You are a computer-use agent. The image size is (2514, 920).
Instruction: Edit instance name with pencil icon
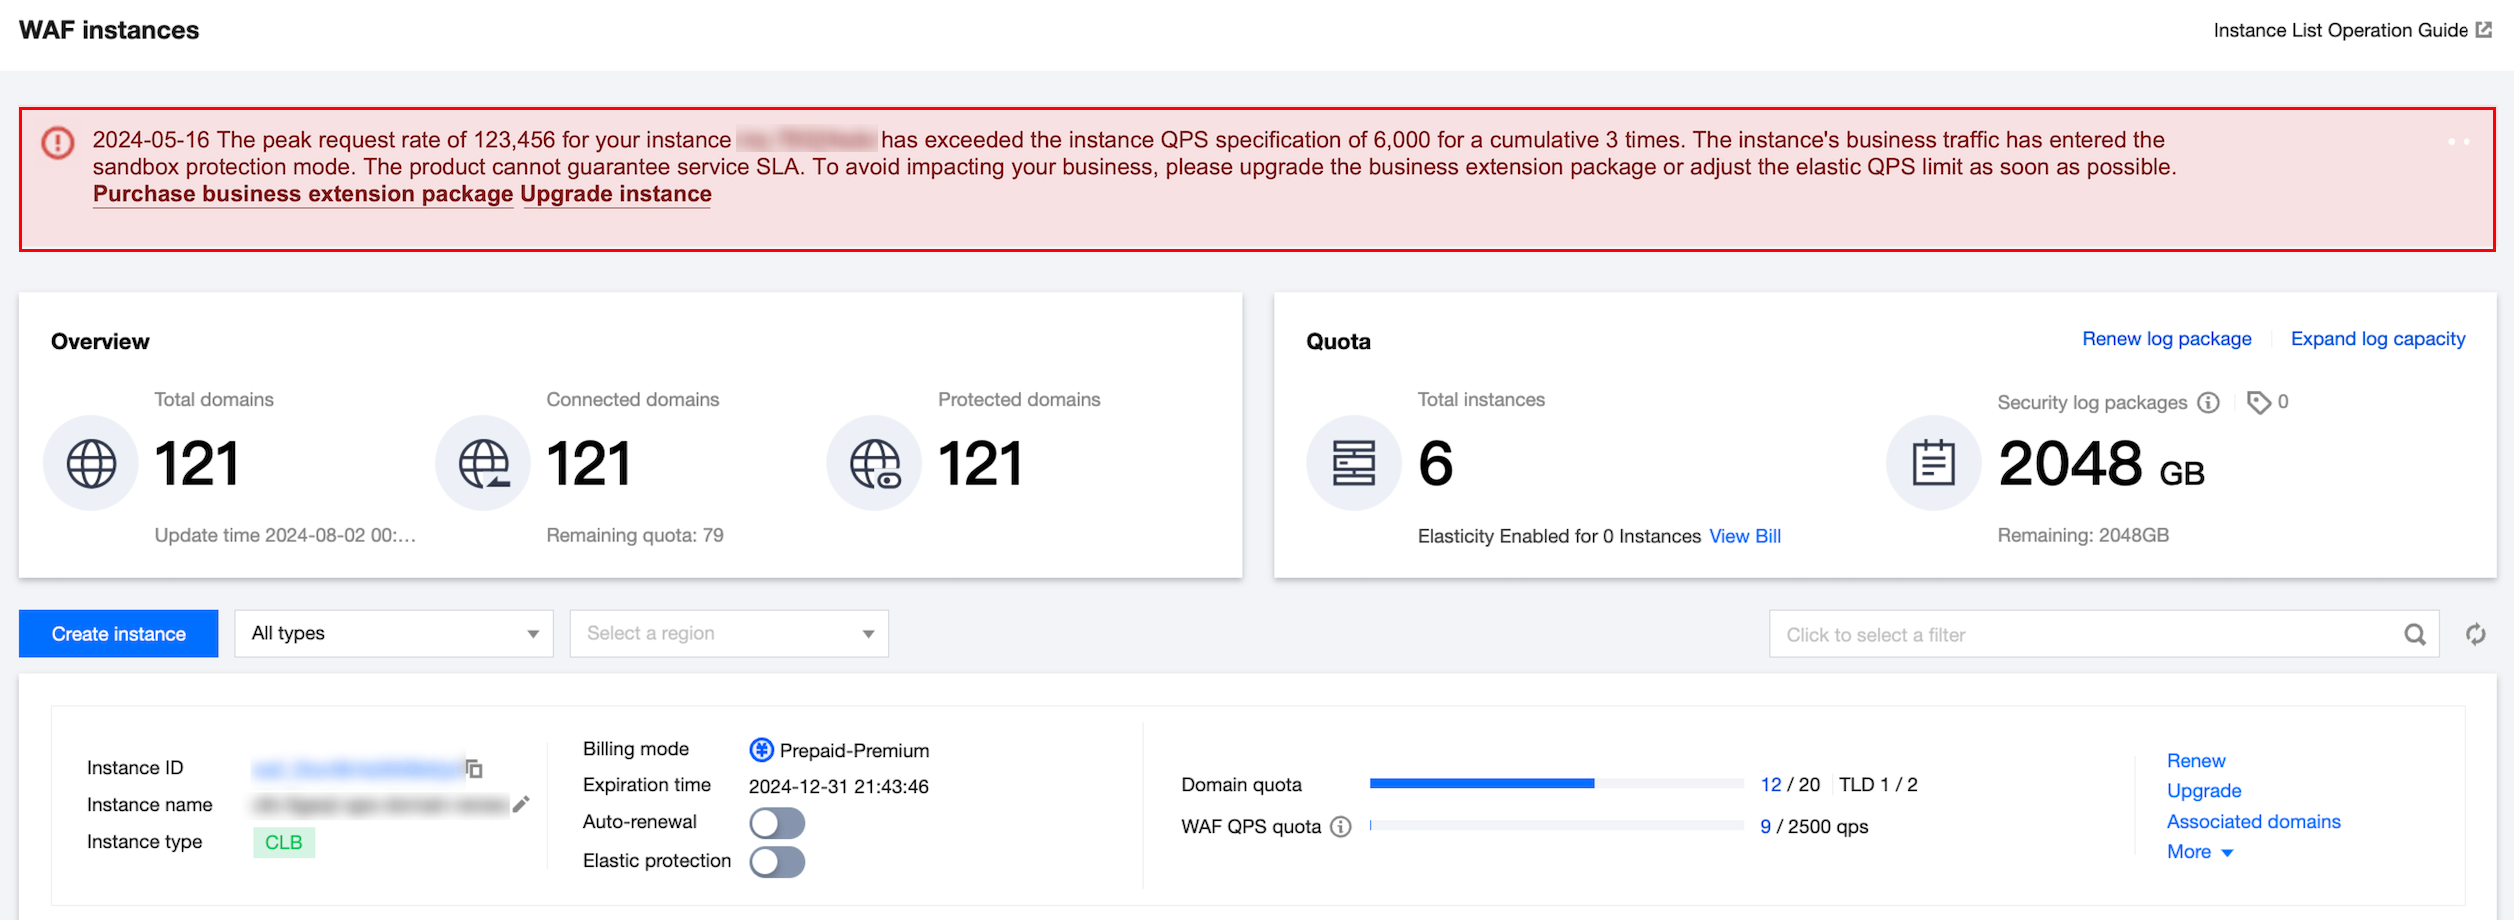coord(521,804)
